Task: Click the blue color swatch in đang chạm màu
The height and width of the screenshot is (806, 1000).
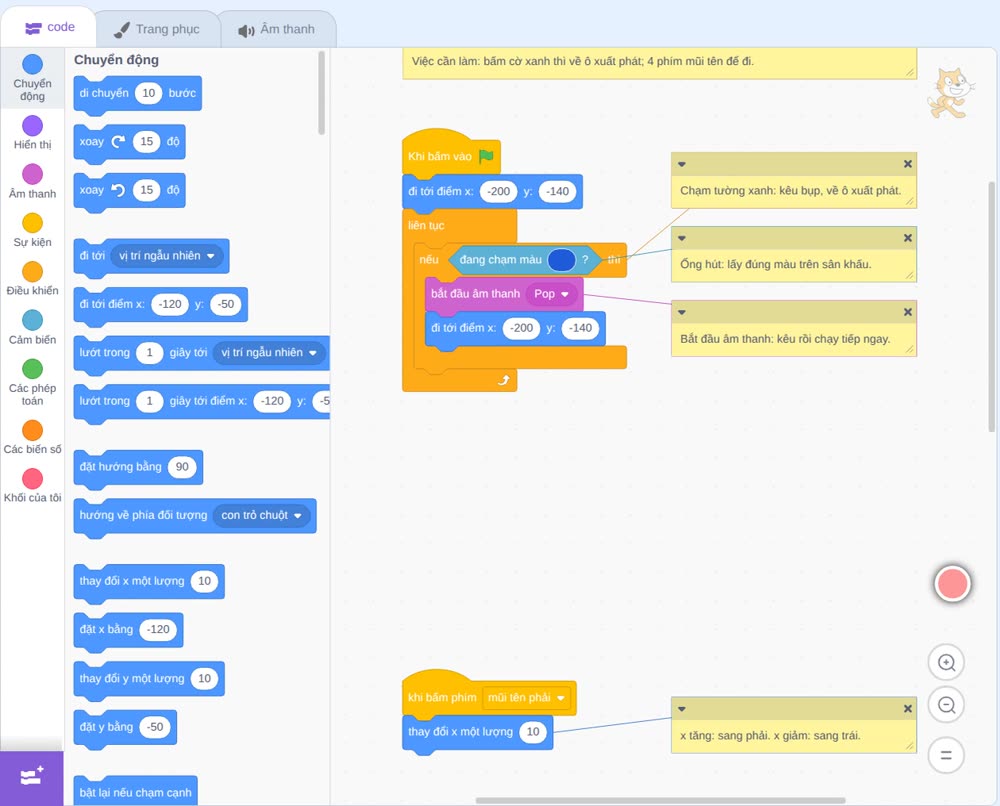Action: click(x=561, y=260)
